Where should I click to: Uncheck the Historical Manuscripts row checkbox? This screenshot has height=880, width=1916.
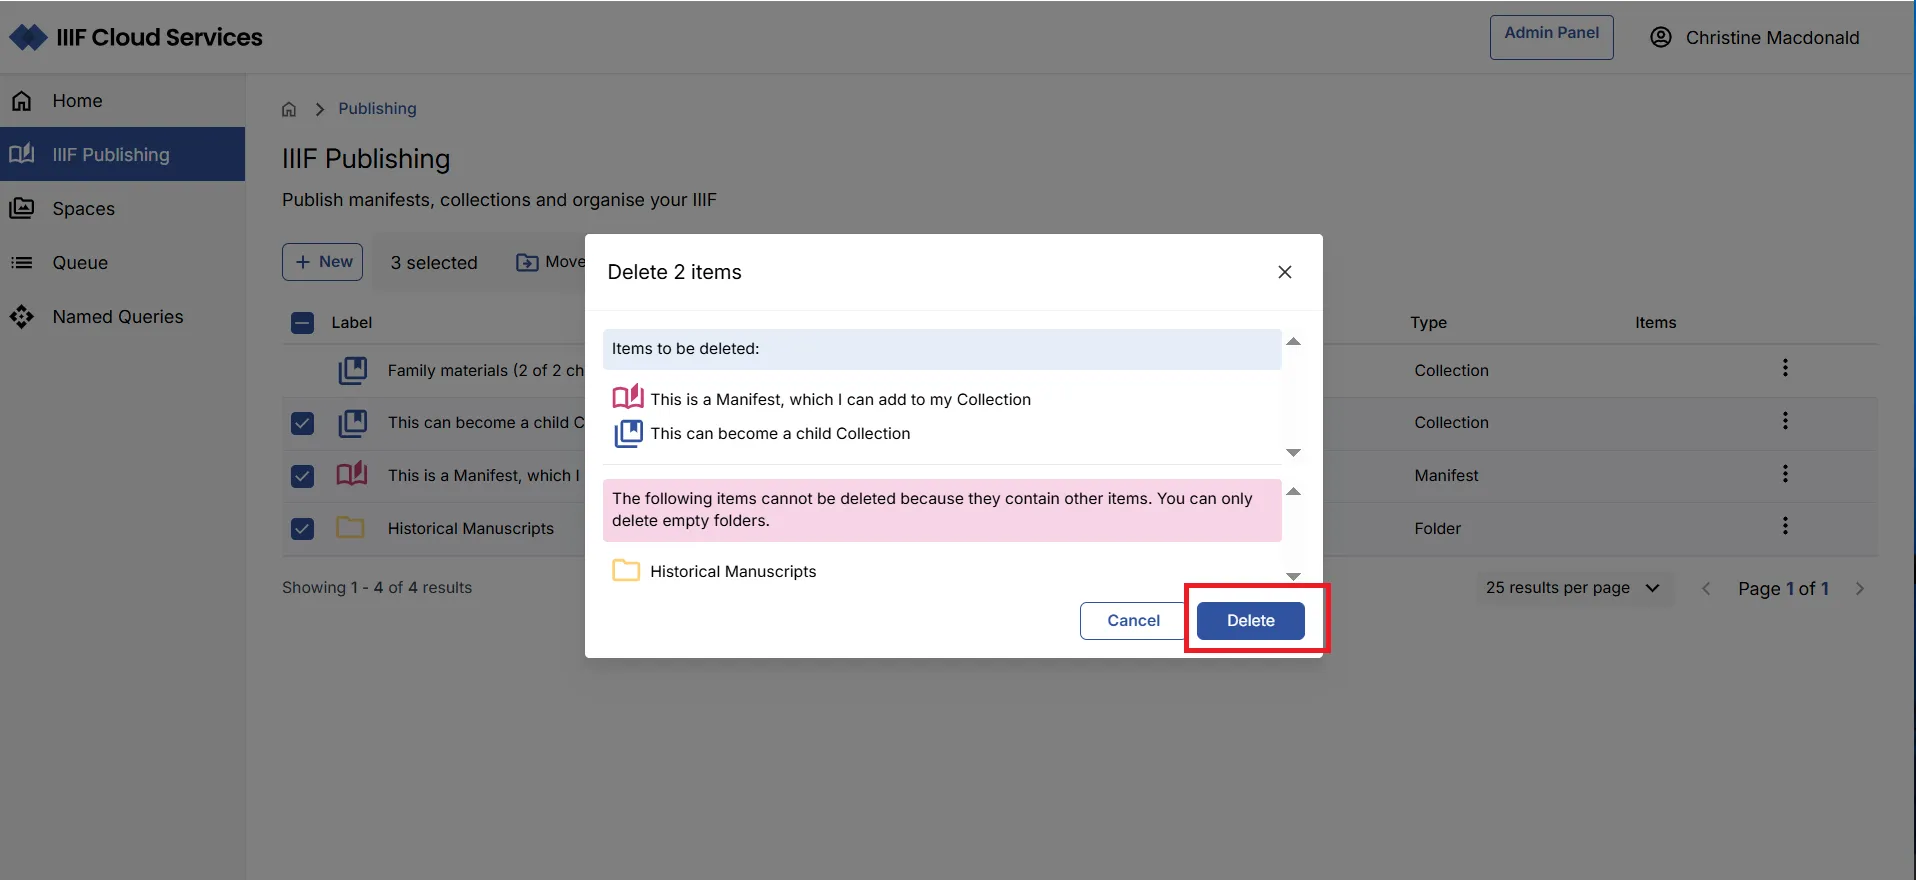click(x=302, y=529)
